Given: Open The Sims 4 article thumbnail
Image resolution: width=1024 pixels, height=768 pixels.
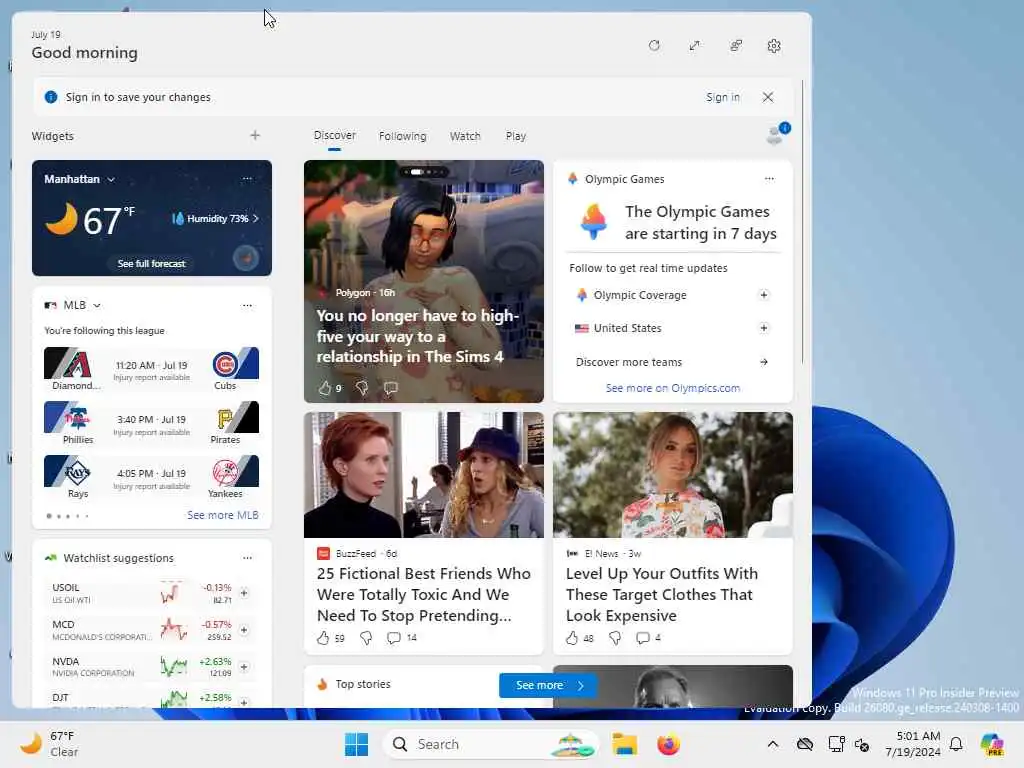Looking at the screenshot, I should pyautogui.click(x=424, y=281).
